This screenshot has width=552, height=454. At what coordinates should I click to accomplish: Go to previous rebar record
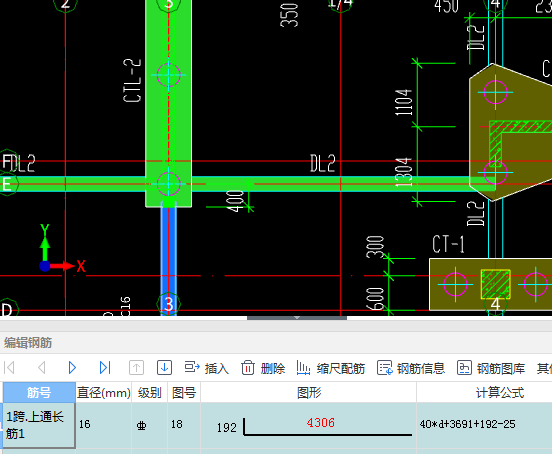click(42, 368)
